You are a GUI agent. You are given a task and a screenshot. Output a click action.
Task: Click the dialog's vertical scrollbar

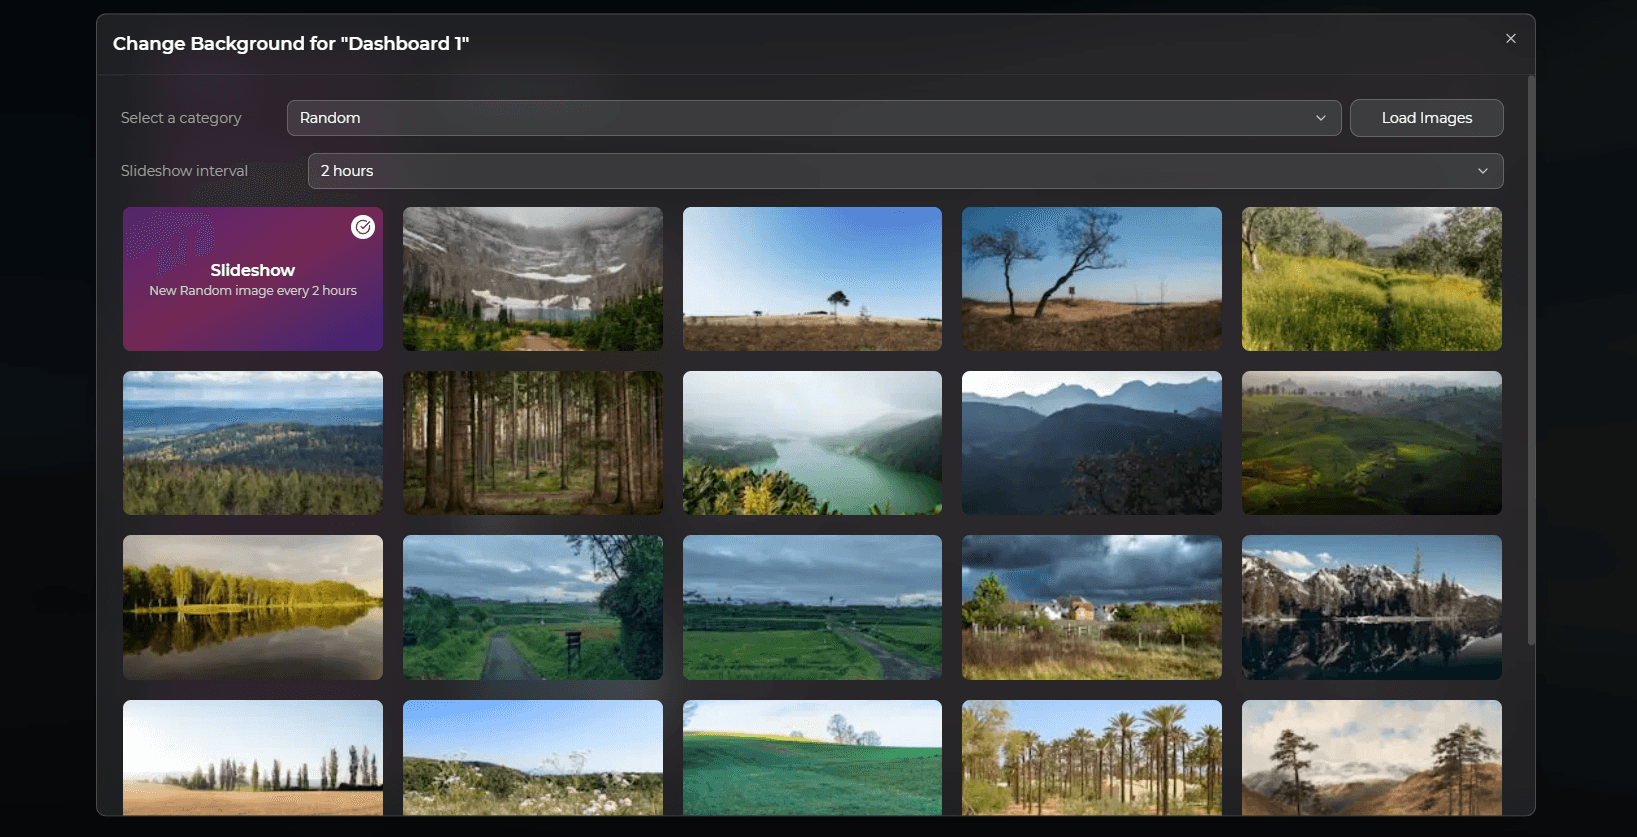coord(1530,360)
